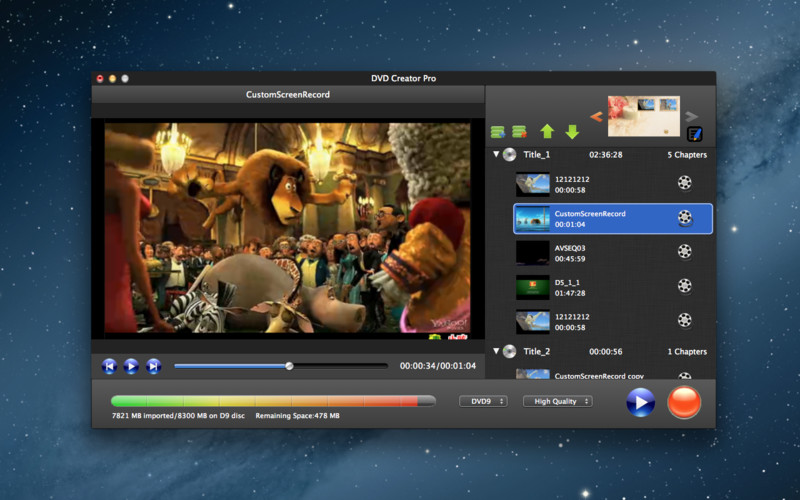Image resolution: width=800 pixels, height=500 pixels.
Task: Go to previous menu template (orange arrow)
Action: 596,117
